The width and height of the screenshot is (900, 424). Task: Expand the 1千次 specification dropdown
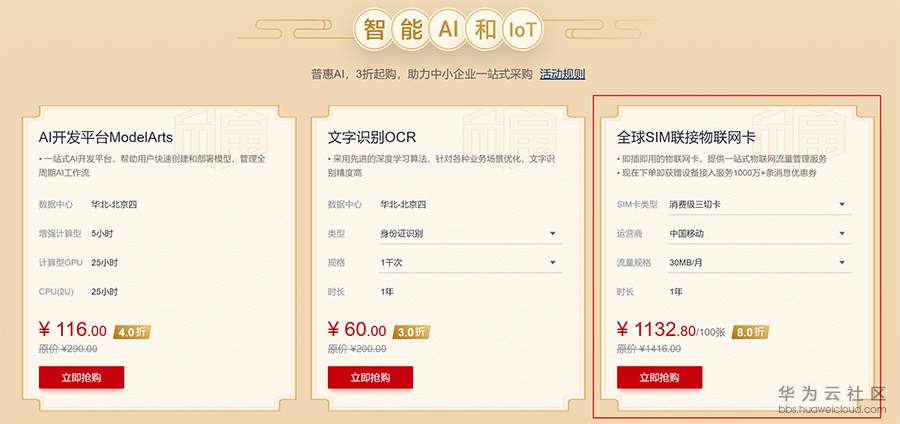pyautogui.click(x=469, y=263)
